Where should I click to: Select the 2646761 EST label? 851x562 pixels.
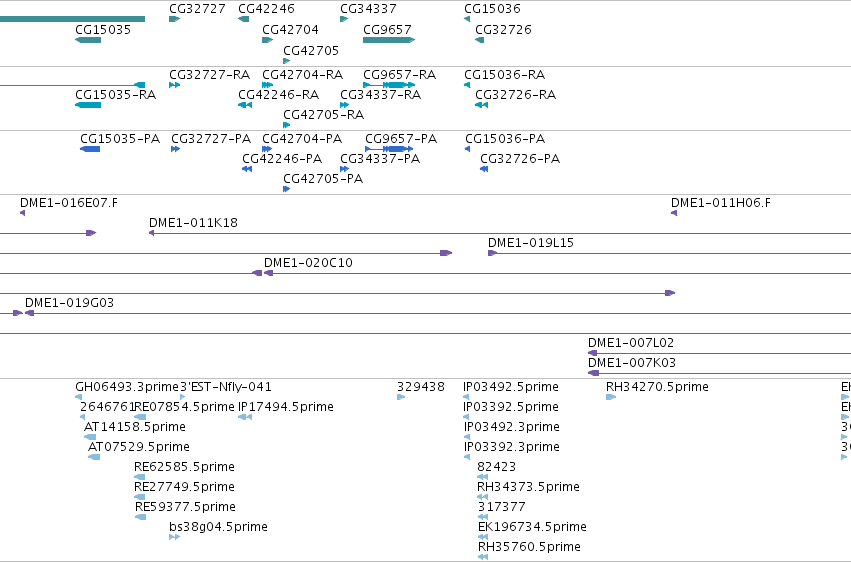[107, 407]
